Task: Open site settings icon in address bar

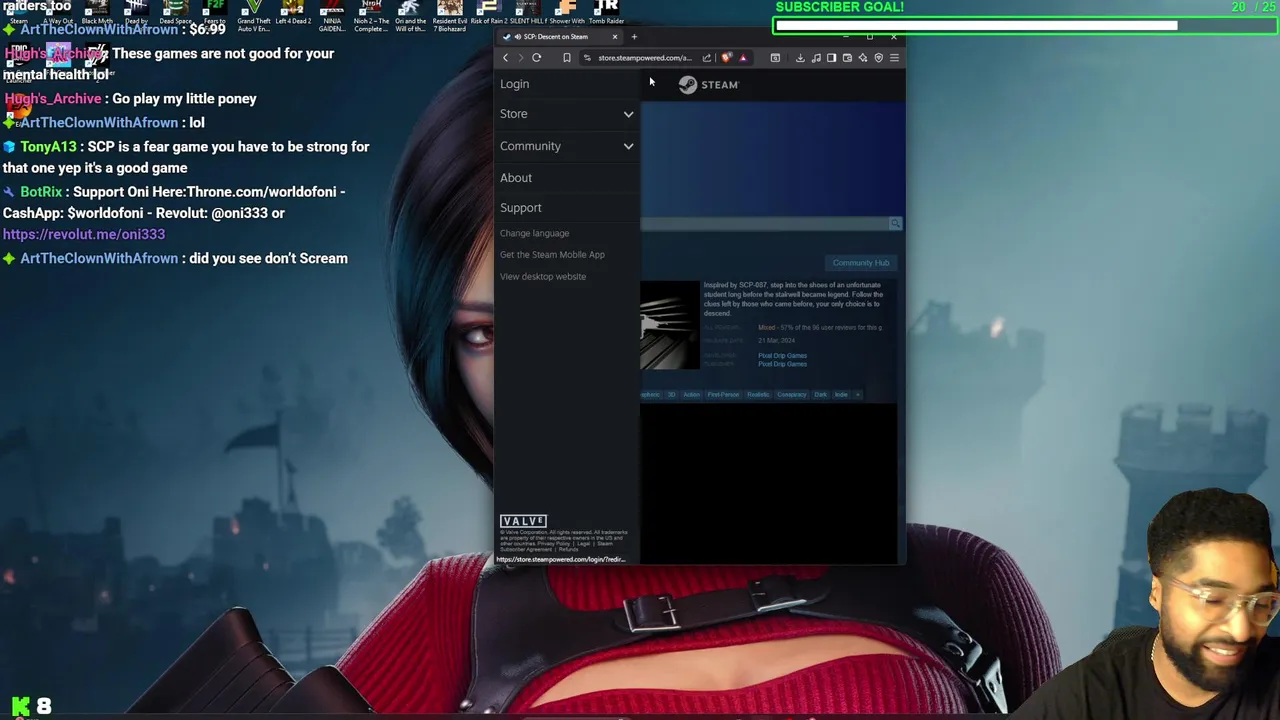Action: [587, 58]
